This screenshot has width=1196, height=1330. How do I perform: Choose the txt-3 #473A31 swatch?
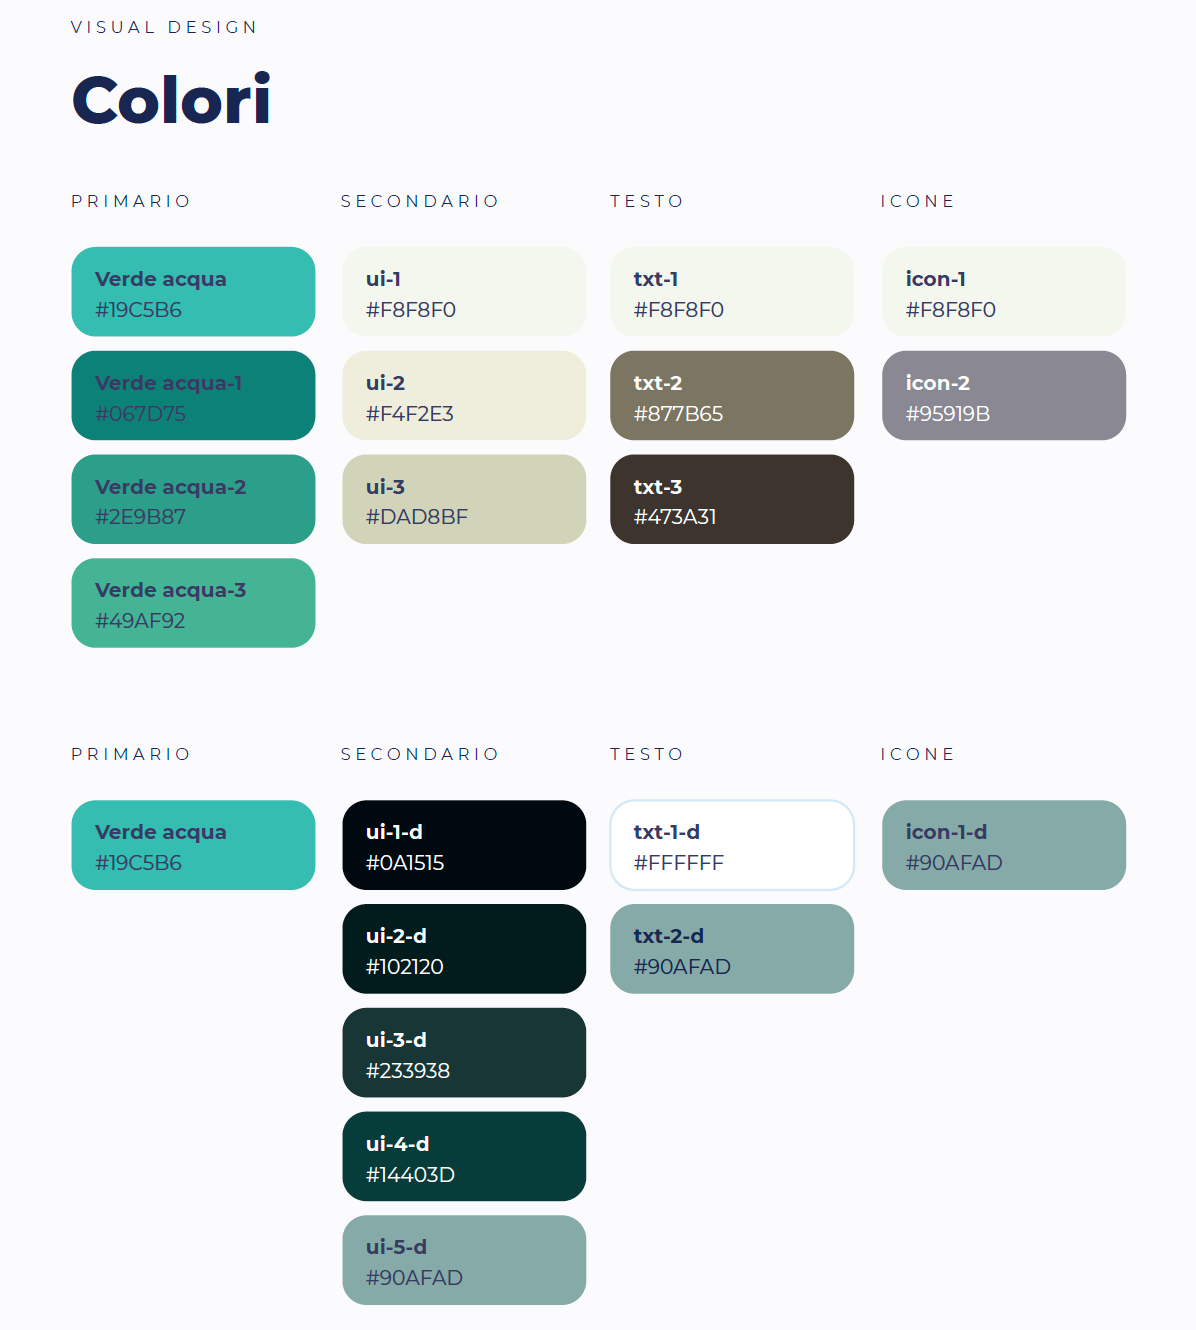[732, 500]
